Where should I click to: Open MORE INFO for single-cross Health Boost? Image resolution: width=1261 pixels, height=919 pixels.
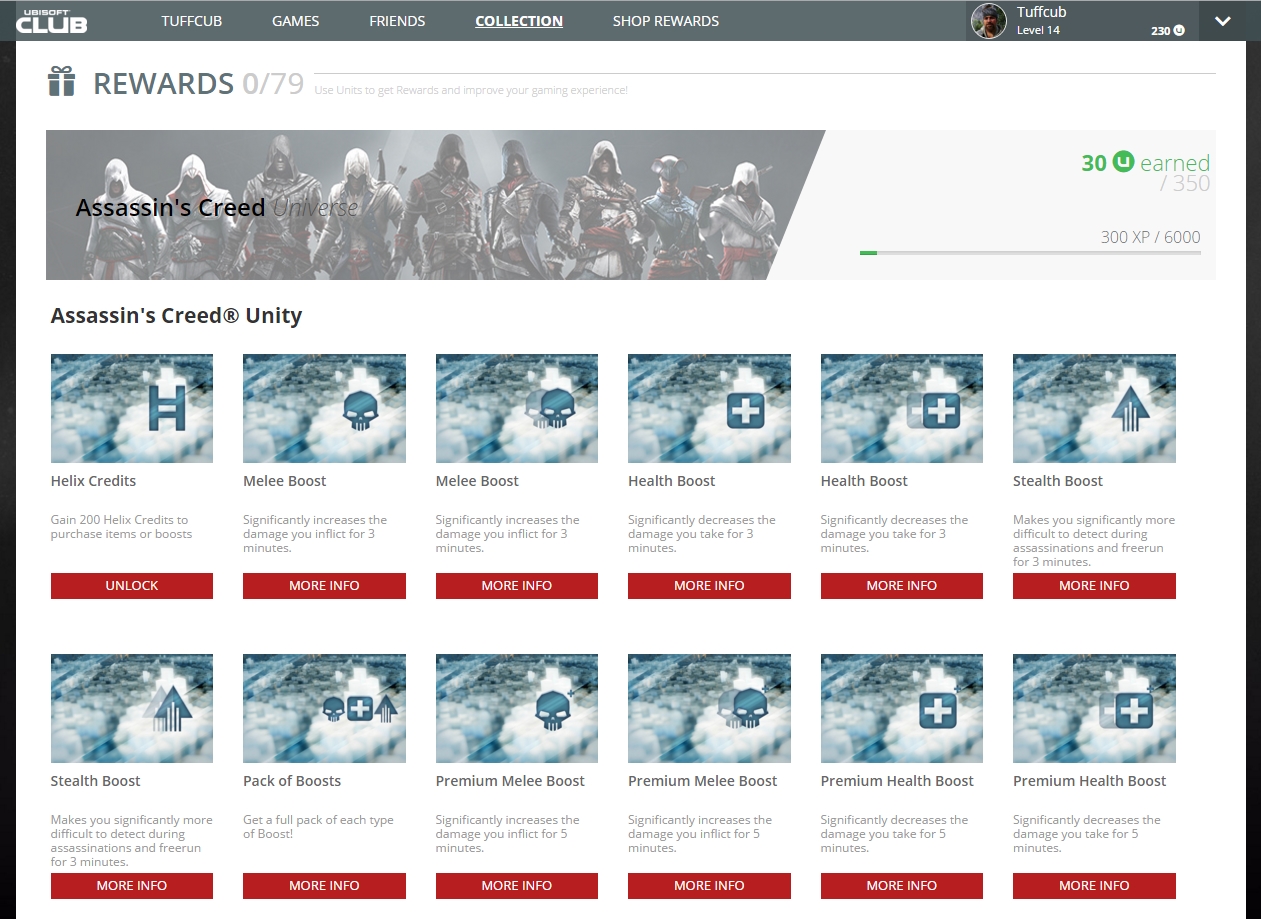(709, 586)
